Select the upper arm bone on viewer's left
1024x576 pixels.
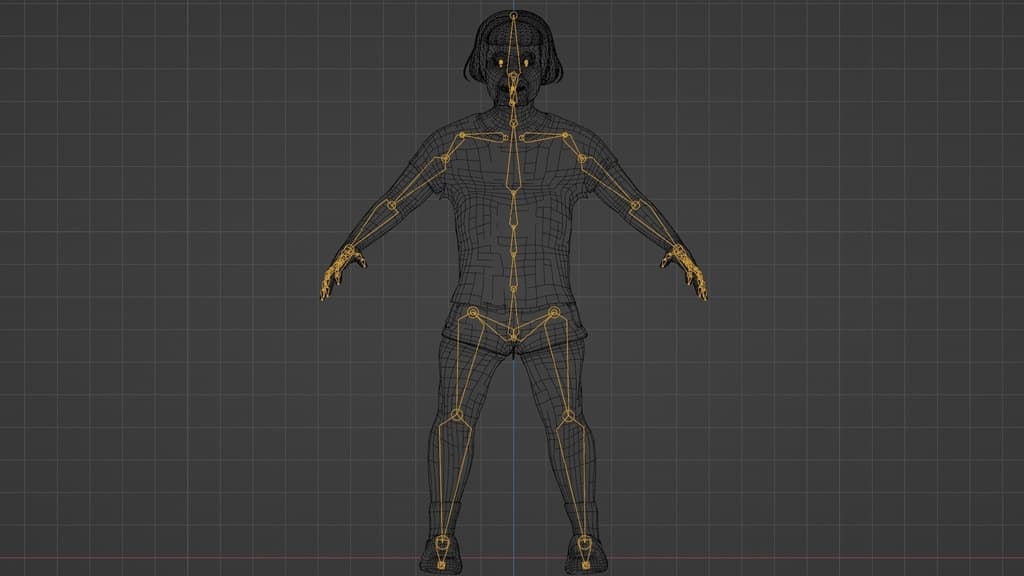(419, 182)
